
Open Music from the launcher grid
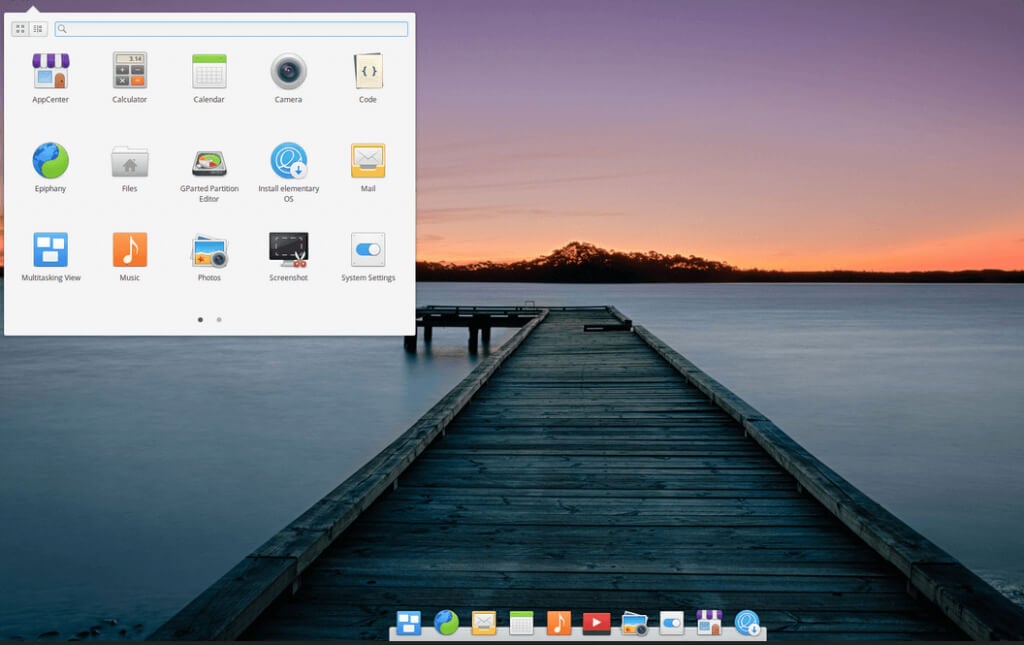(x=130, y=250)
